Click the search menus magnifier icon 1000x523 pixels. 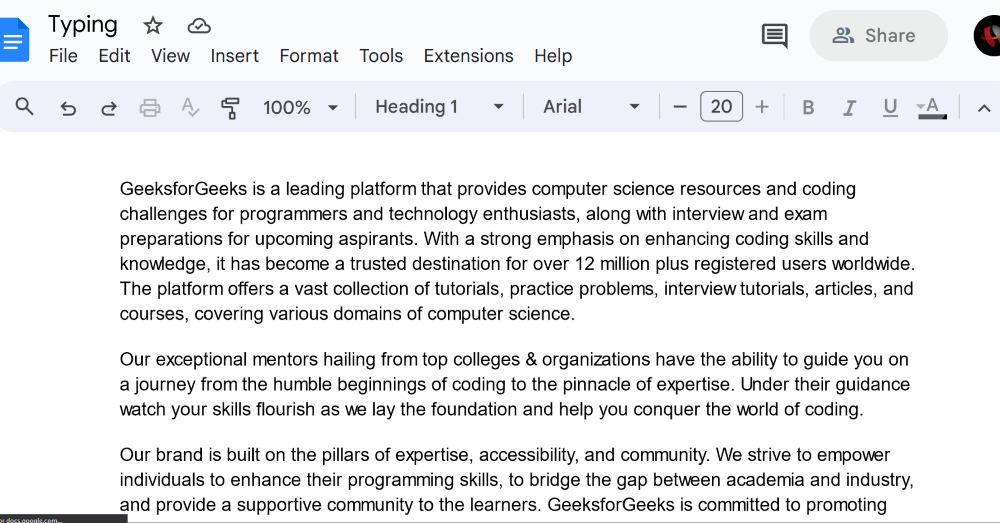(x=25, y=107)
